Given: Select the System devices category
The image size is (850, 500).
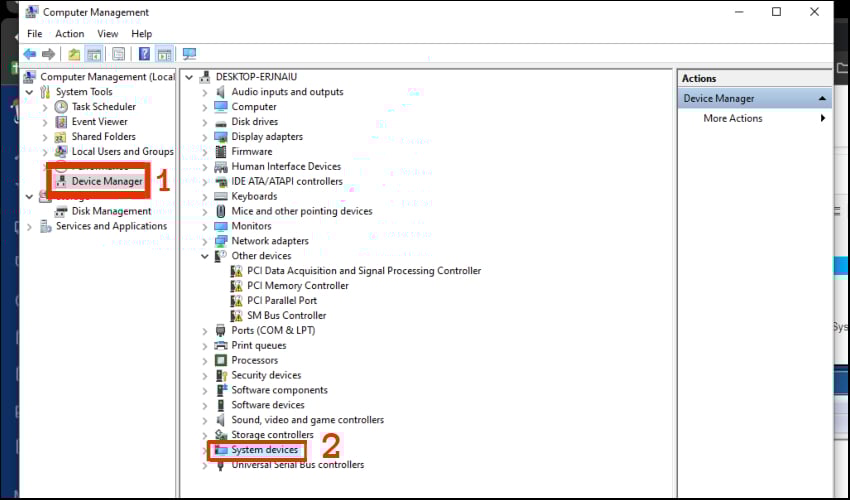Looking at the screenshot, I should pos(265,450).
